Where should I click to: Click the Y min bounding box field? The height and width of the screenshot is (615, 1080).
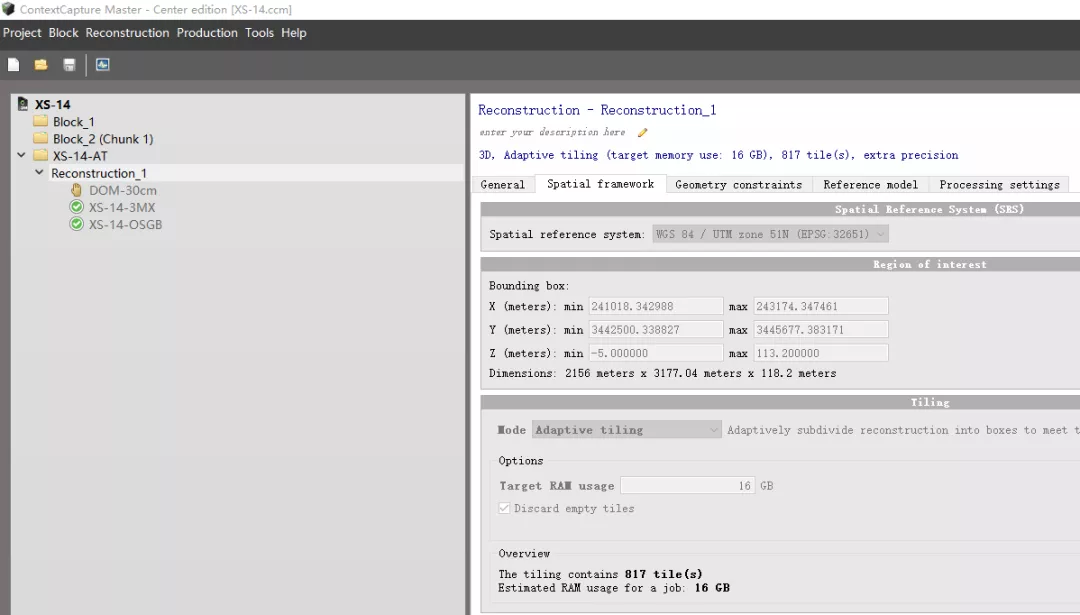point(656,330)
